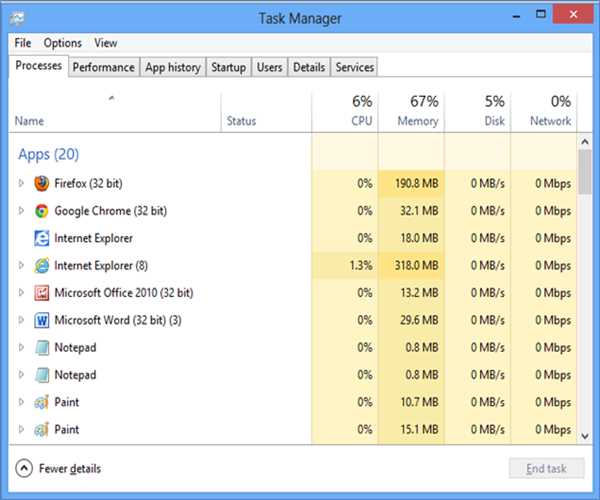Open the Startup tab

pos(228,67)
